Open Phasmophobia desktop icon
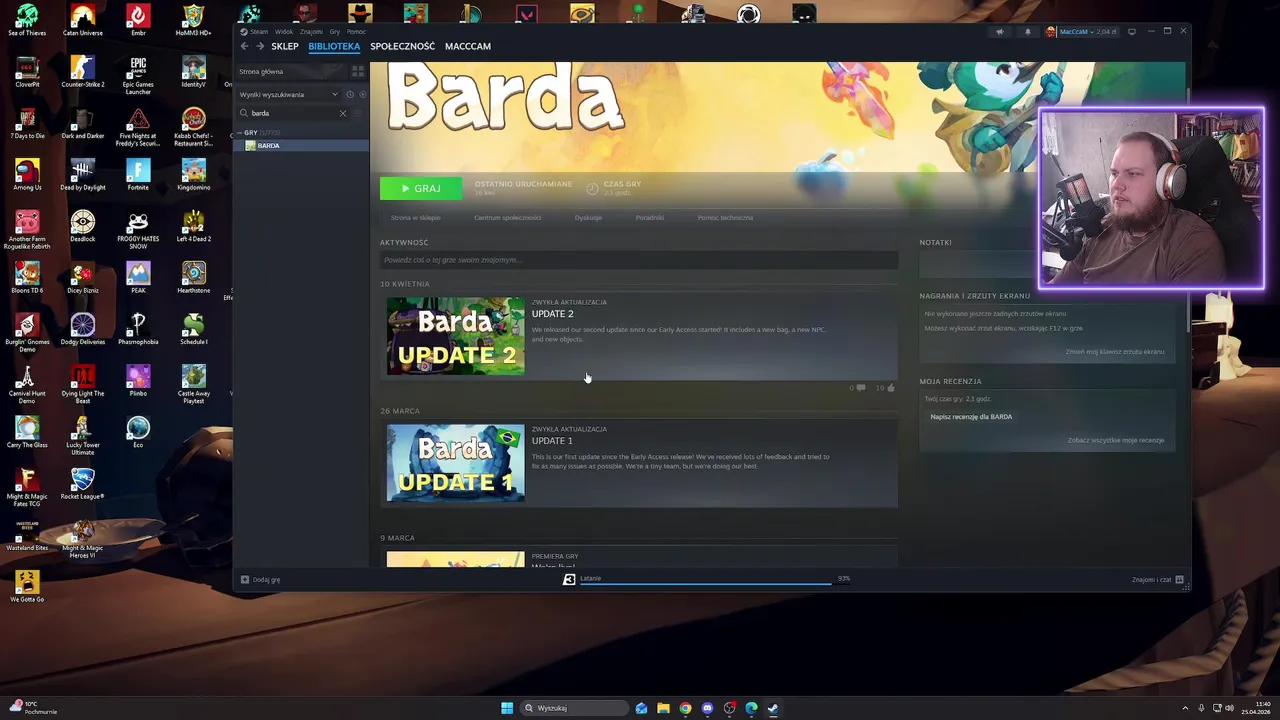 click(138, 328)
